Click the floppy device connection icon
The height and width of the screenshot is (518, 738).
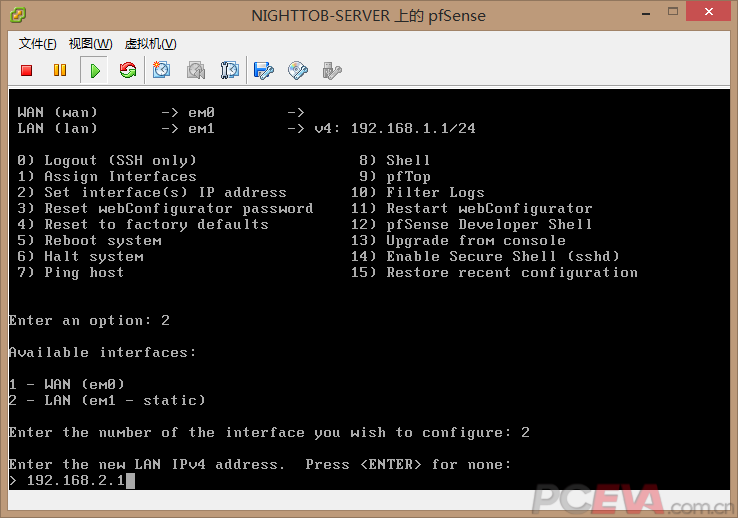(264, 70)
